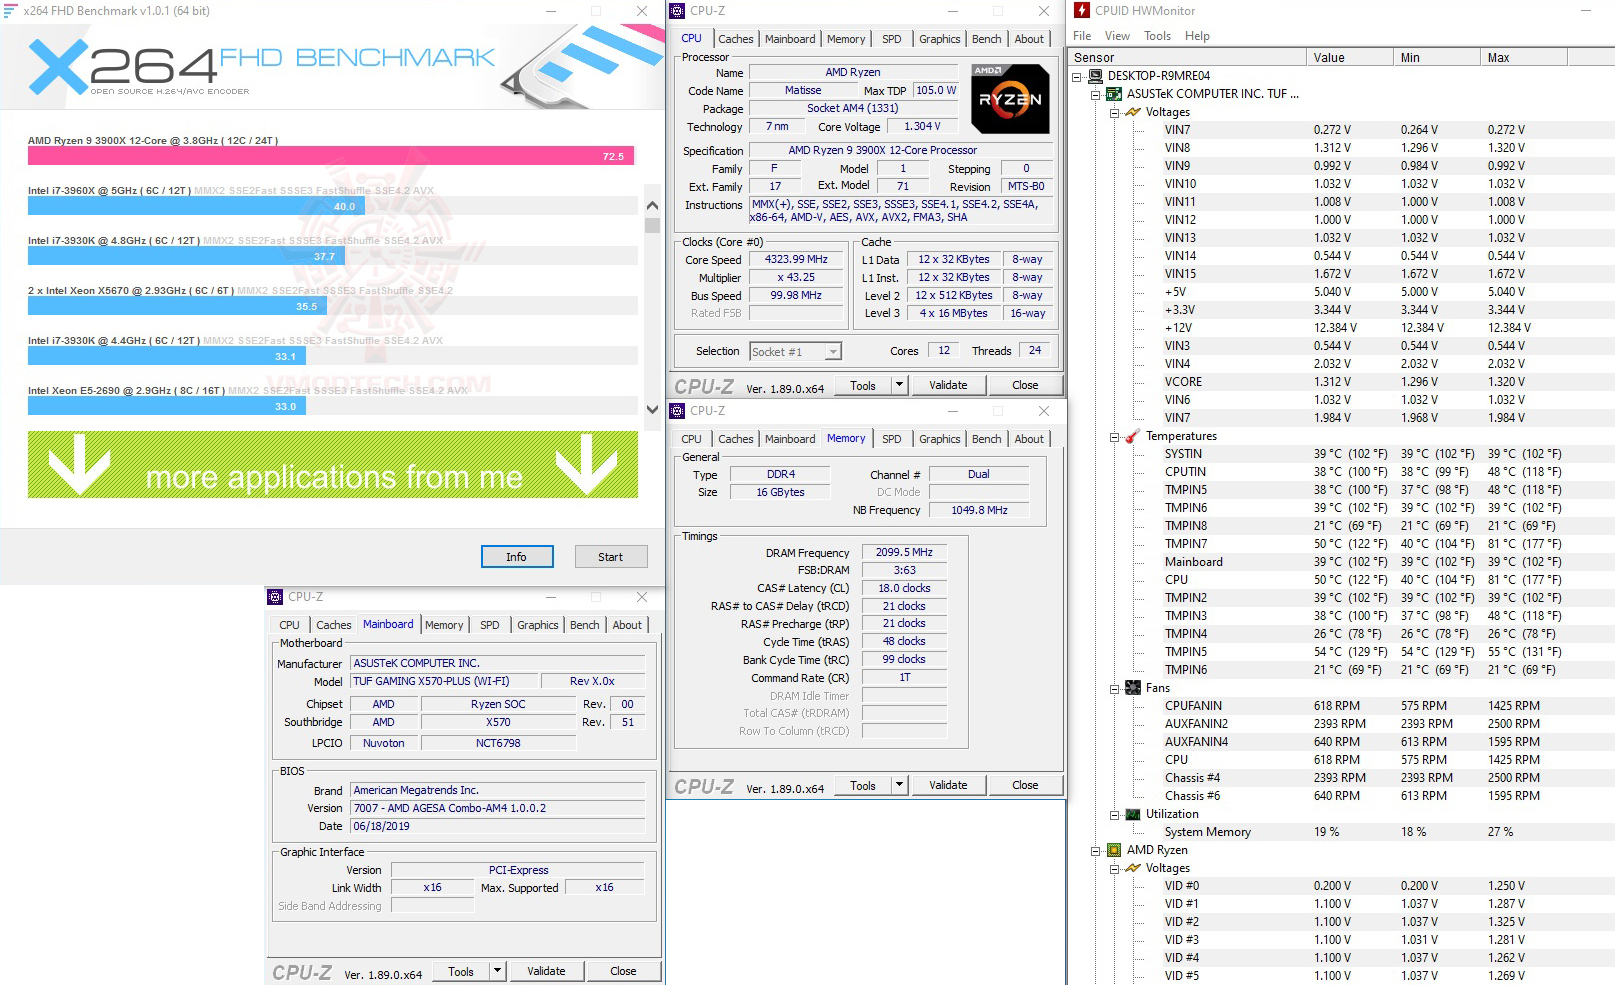Collapse the Voltages group under AMD Ryzen
The height and width of the screenshot is (985, 1615).
click(1114, 868)
